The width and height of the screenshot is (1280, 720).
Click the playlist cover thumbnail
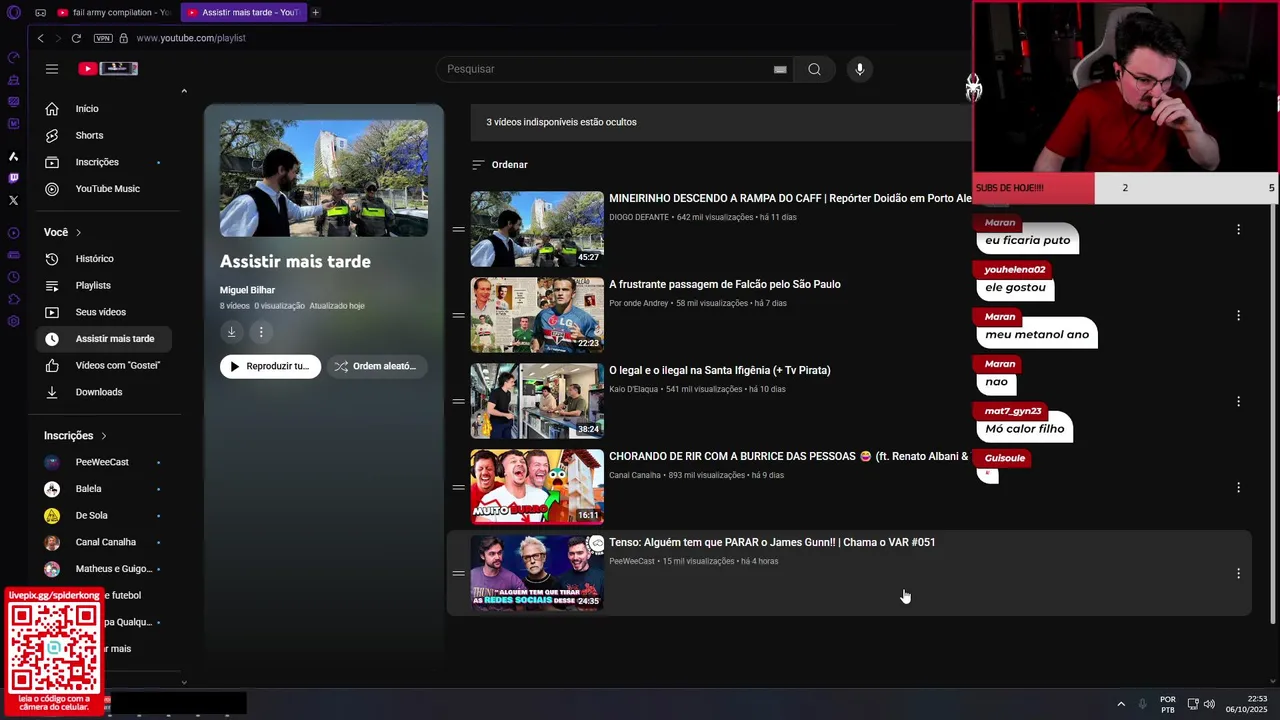pyautogui.click(x=324, y=178)
